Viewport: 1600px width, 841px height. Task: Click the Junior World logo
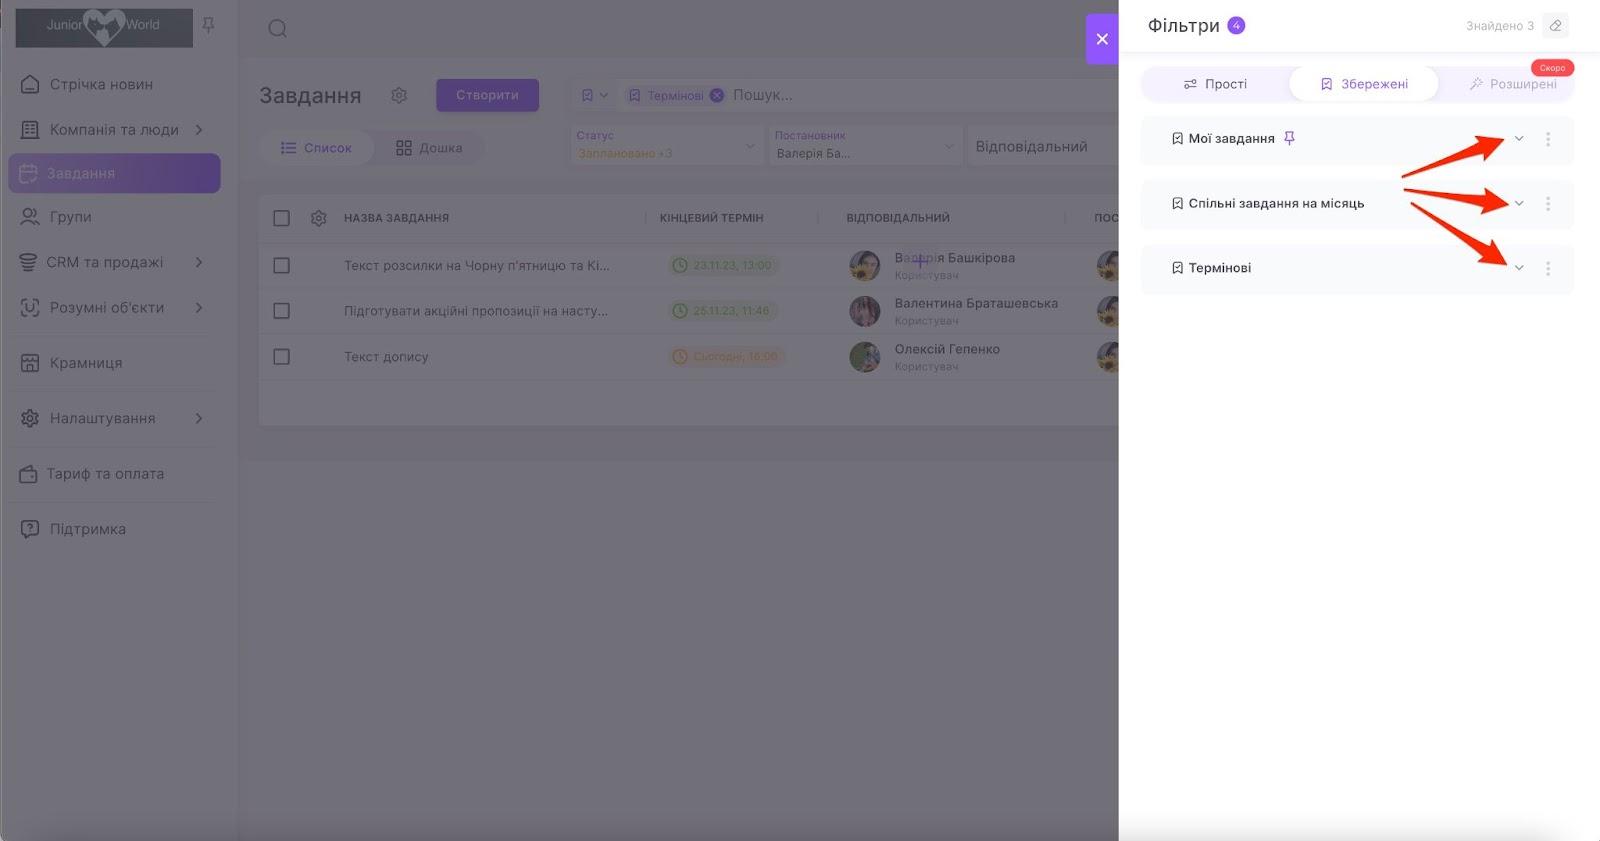coord(104,27)
